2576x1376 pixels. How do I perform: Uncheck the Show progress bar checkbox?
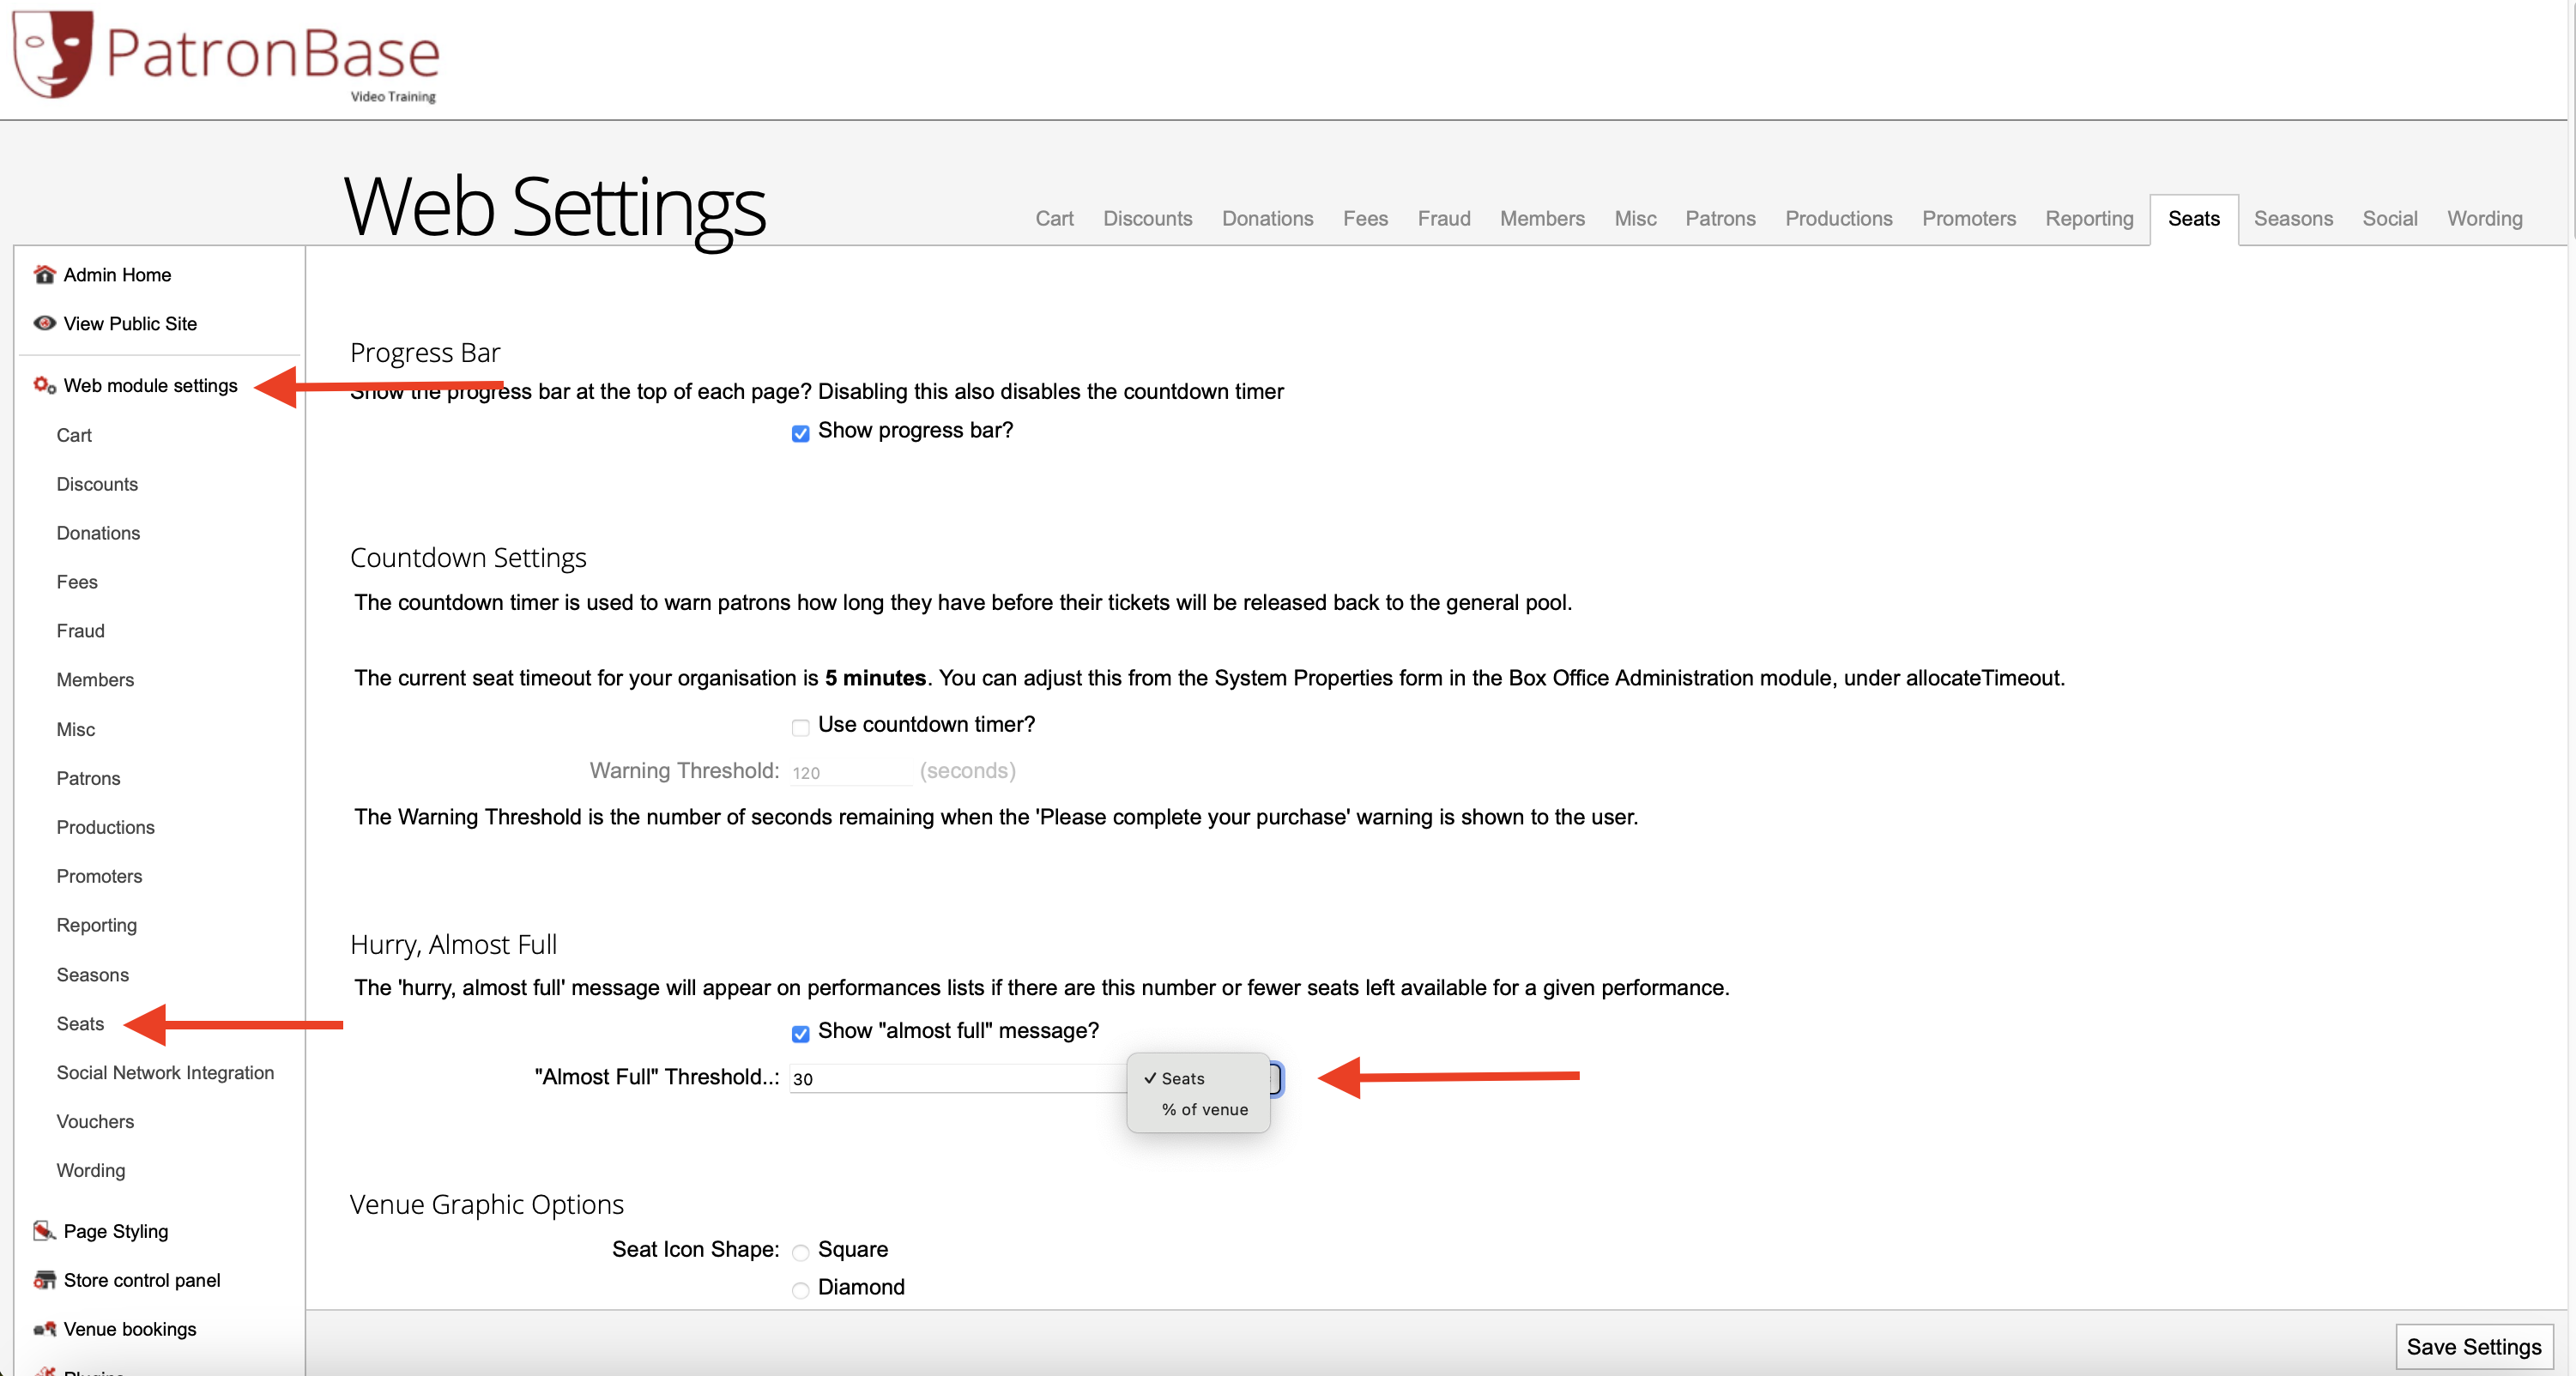[x=800, y=433]
